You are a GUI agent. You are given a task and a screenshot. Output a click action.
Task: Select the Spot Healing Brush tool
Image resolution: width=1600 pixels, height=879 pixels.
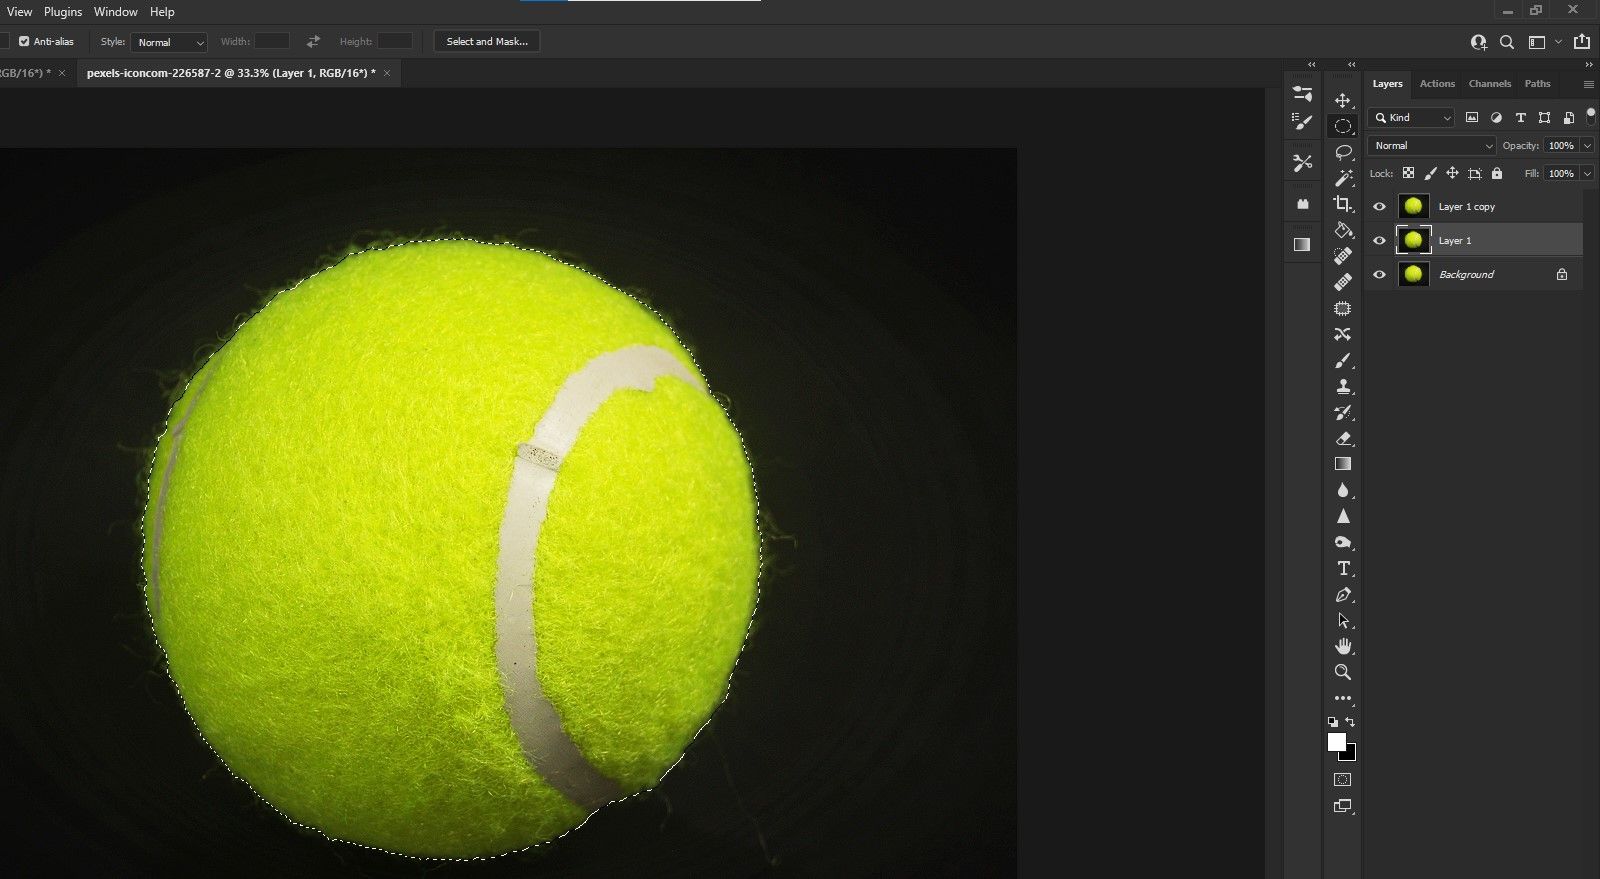coord(1343,256)
